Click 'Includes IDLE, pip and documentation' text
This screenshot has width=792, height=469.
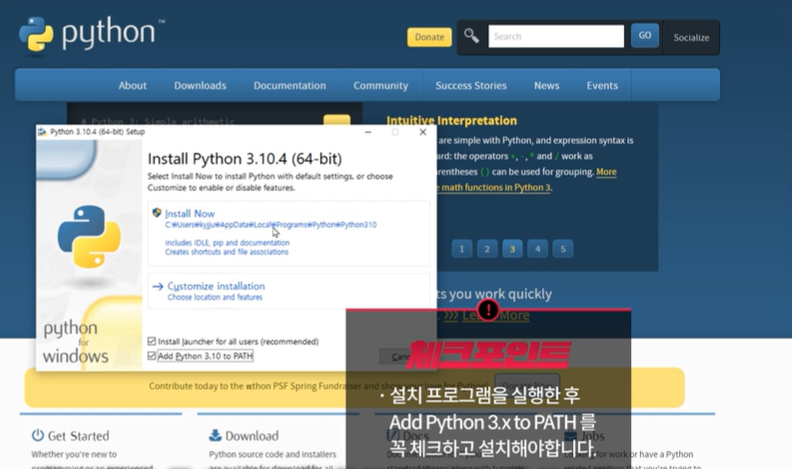tap(227, 242)
